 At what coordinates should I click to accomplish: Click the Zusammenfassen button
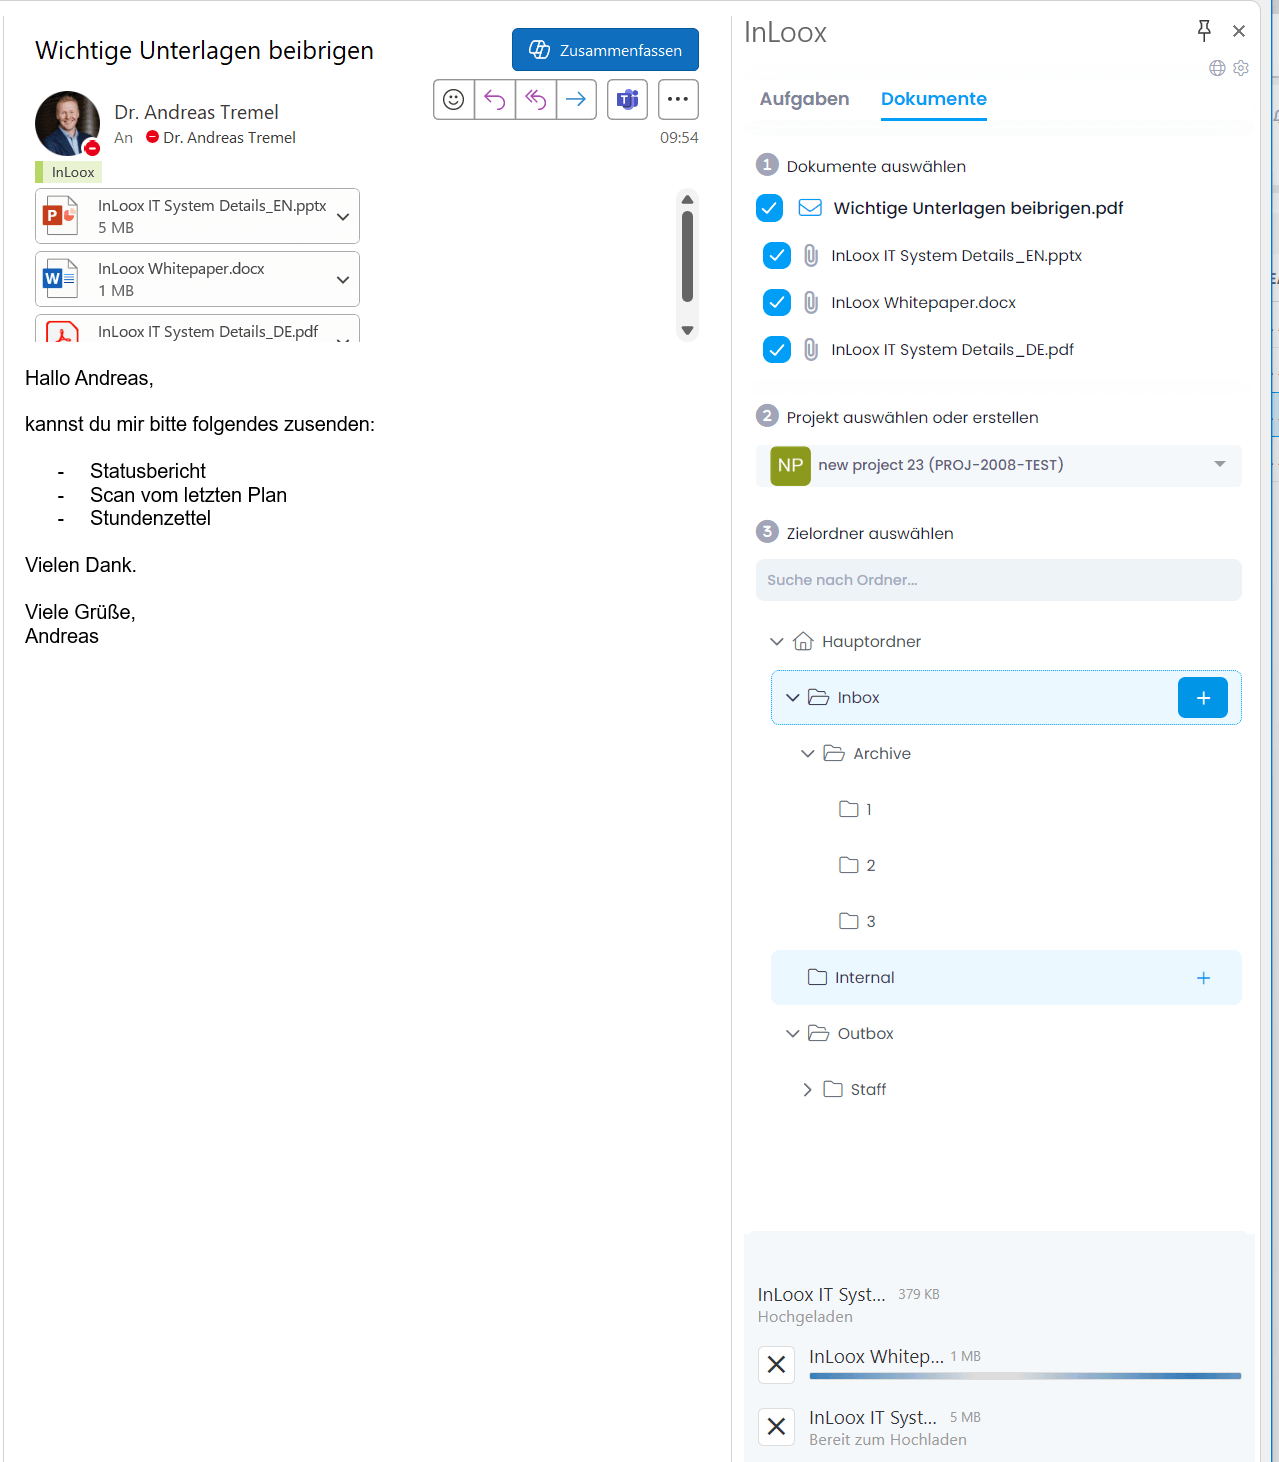point(605,50)
